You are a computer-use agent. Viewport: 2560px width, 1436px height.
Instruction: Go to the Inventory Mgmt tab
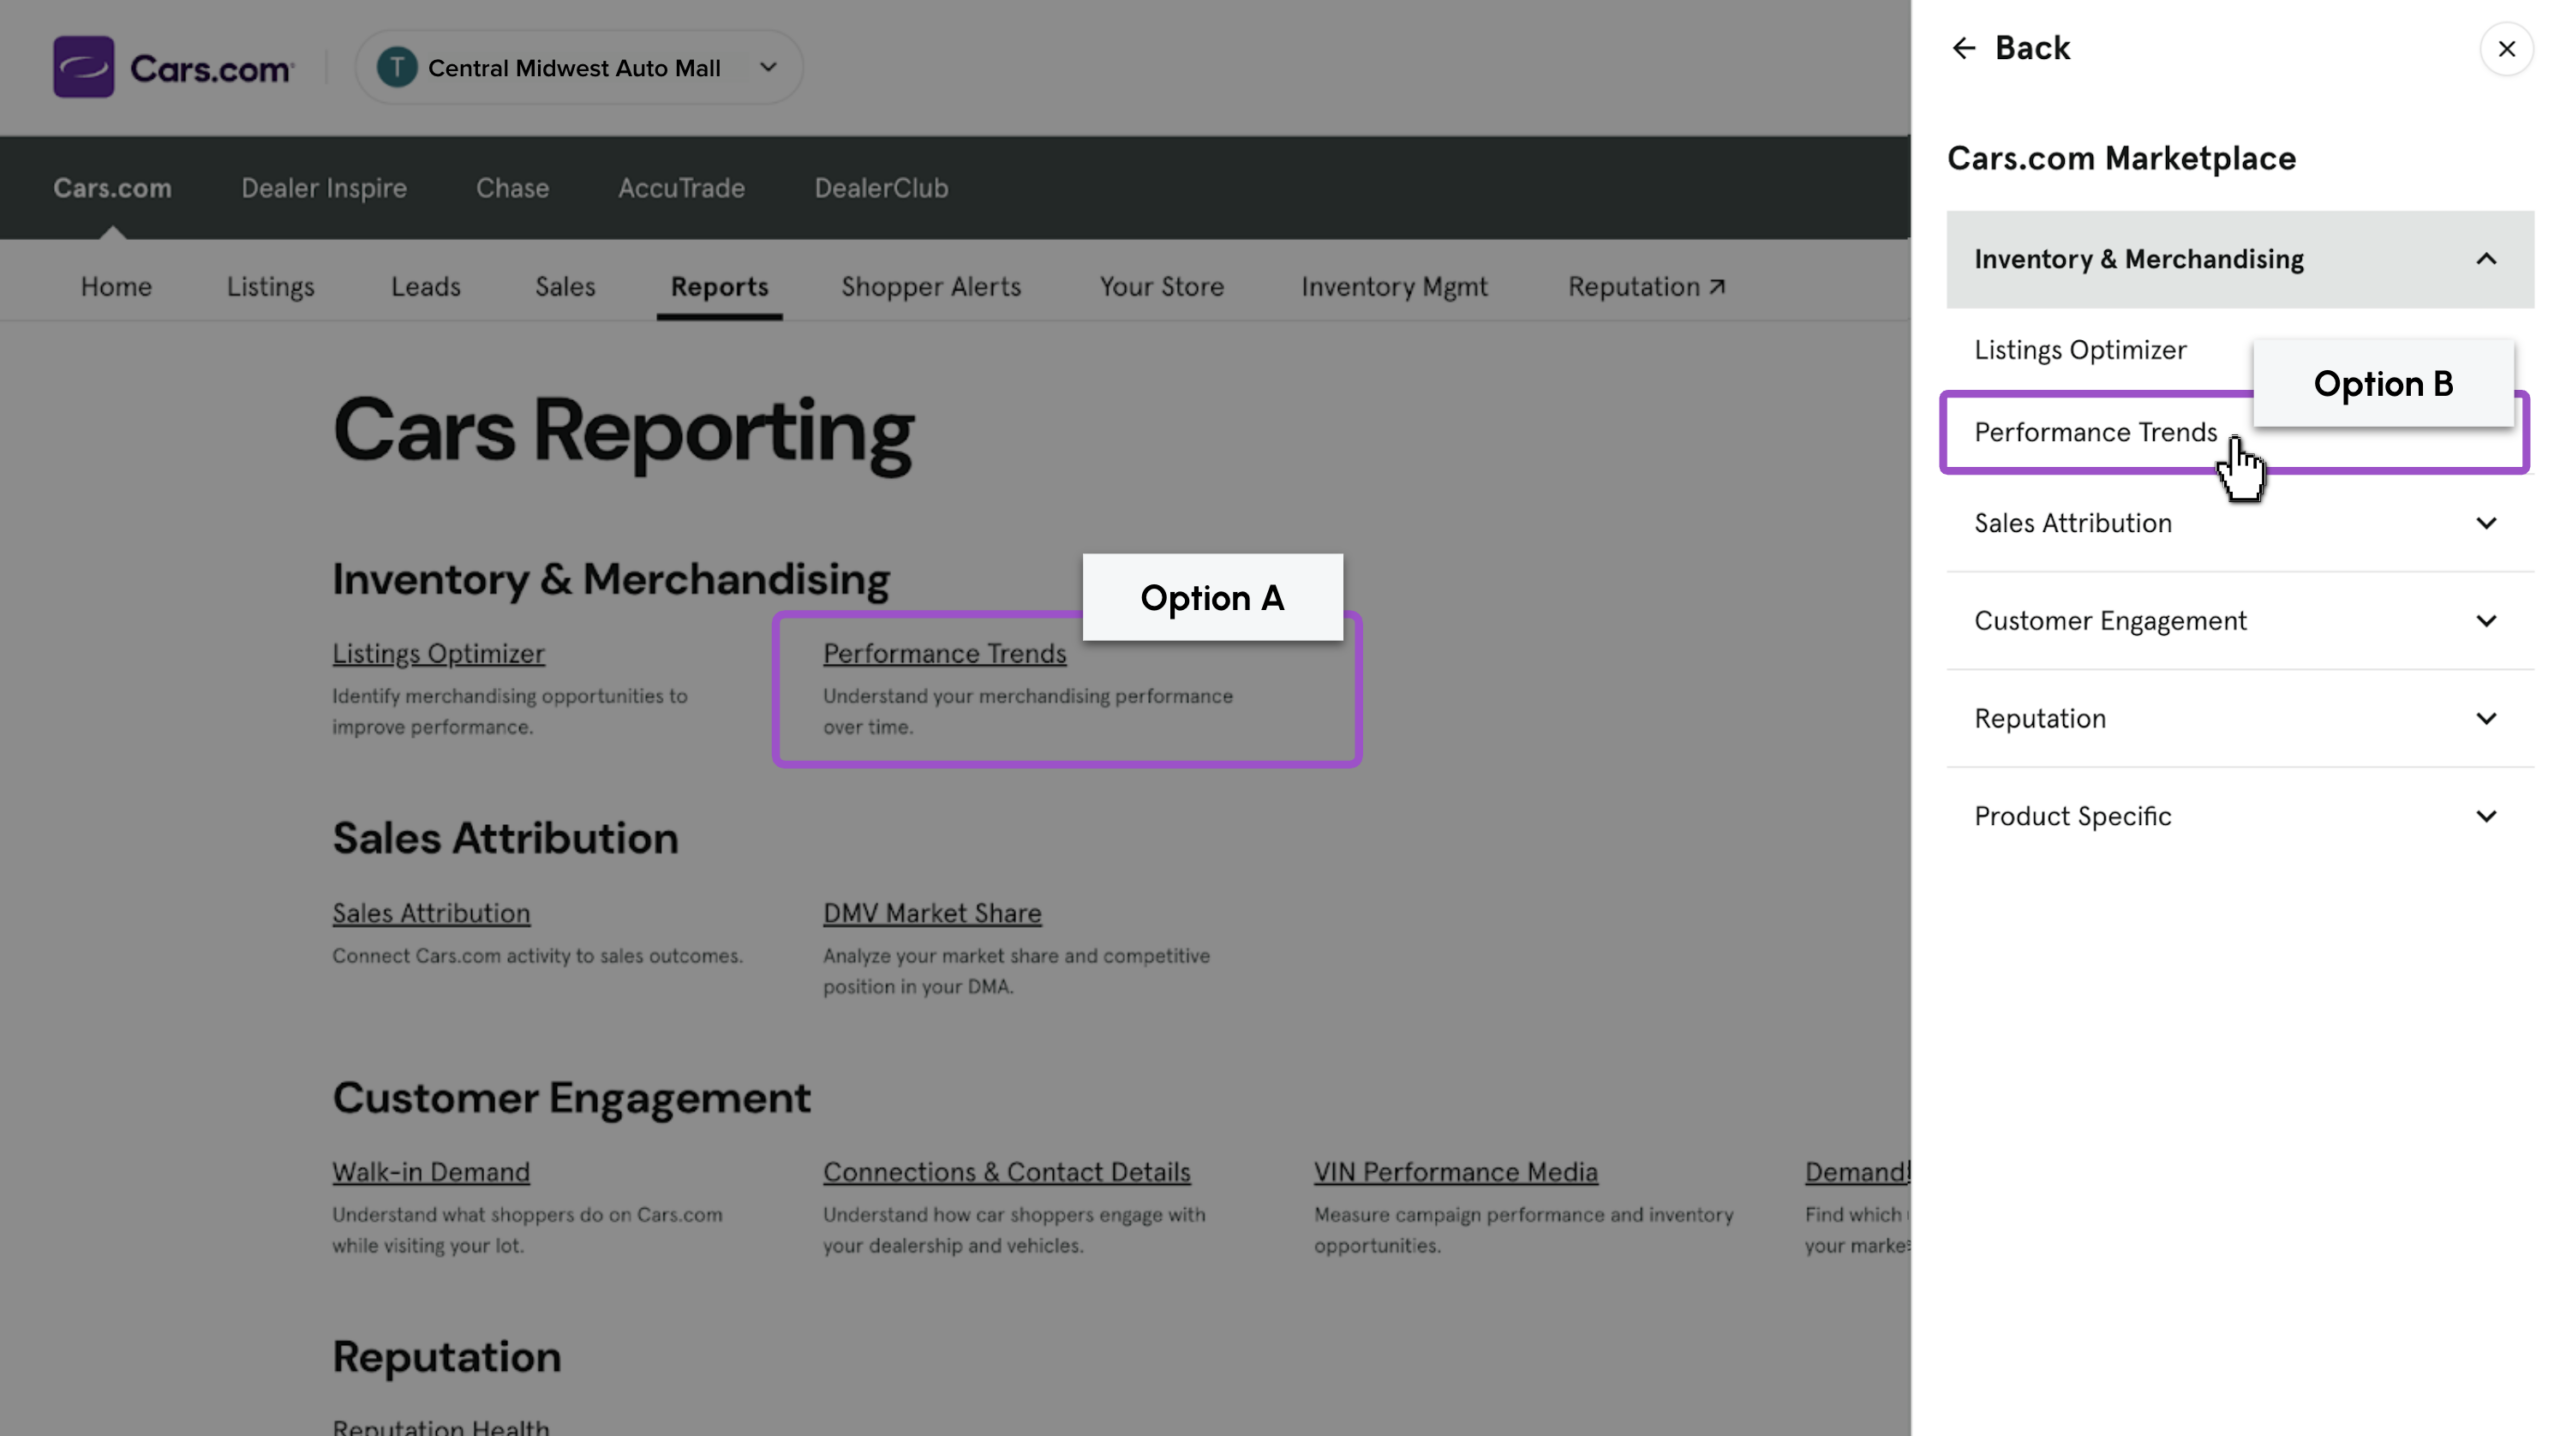tap(1394, 286)
